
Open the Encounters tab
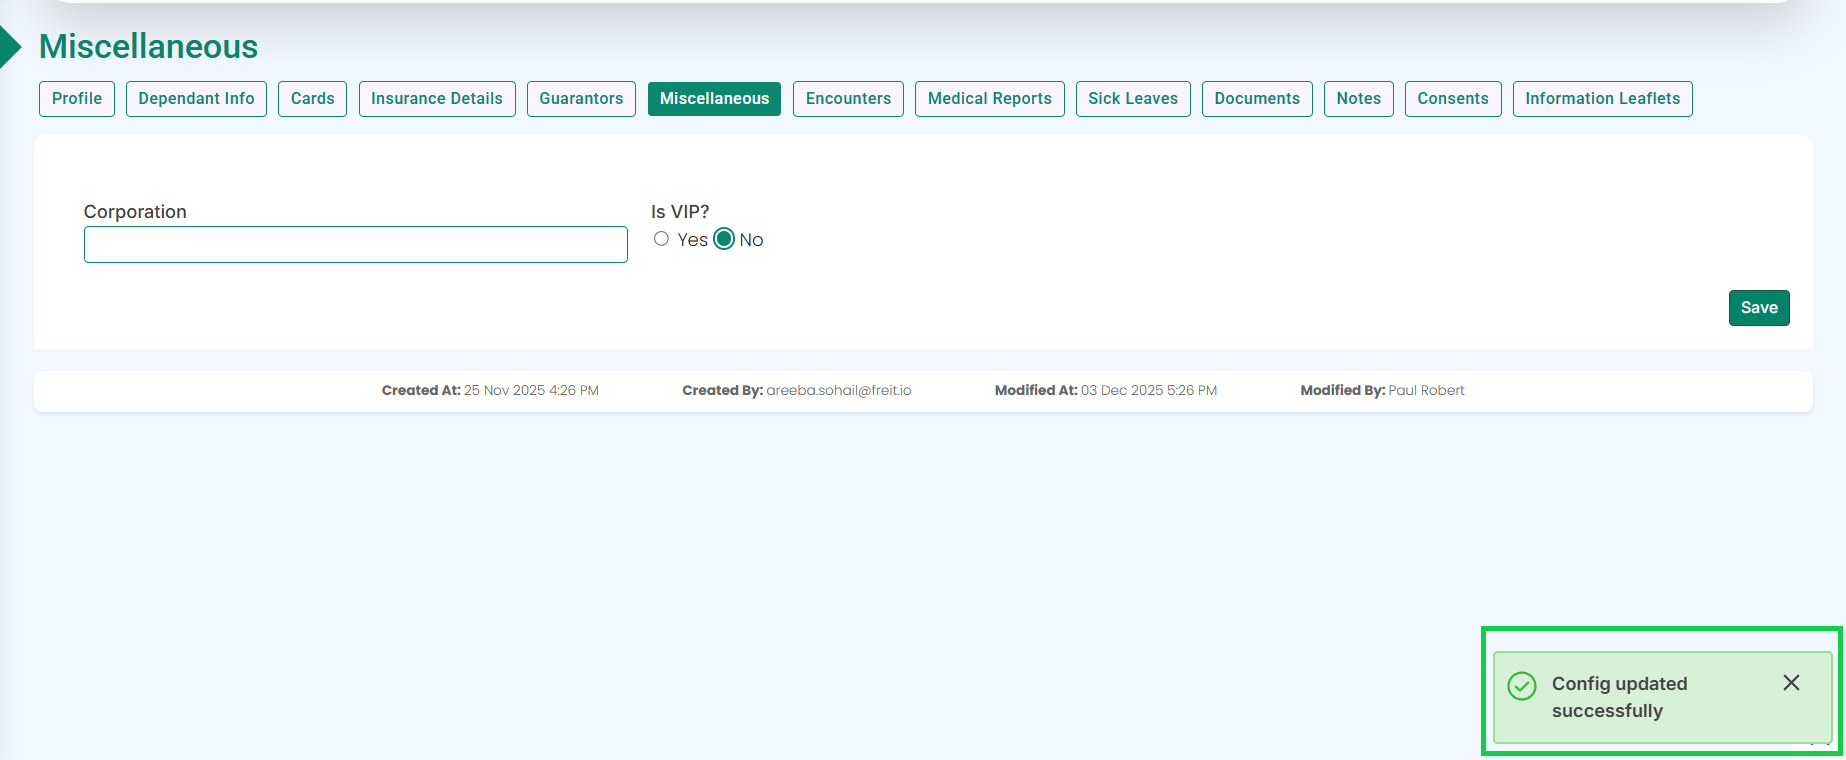pyautogui.click(x=848, y=99)
